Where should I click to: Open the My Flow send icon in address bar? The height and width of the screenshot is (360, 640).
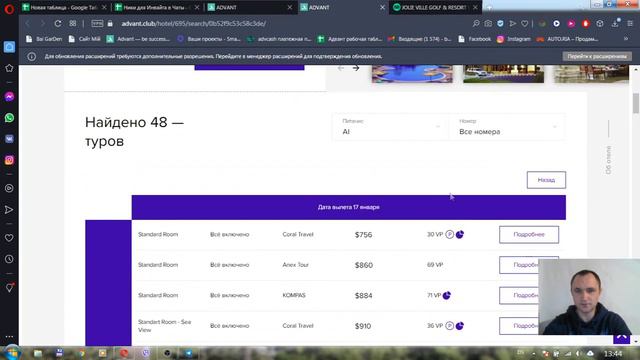(513, 24)
